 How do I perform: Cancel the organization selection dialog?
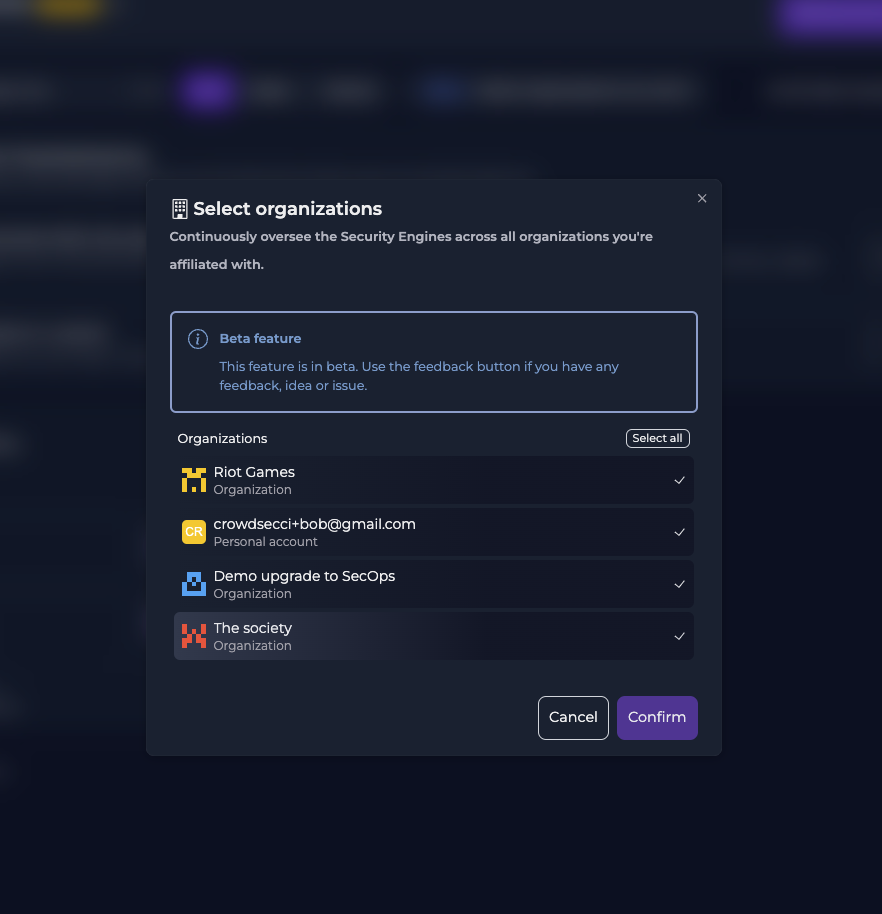pos(573,717)
